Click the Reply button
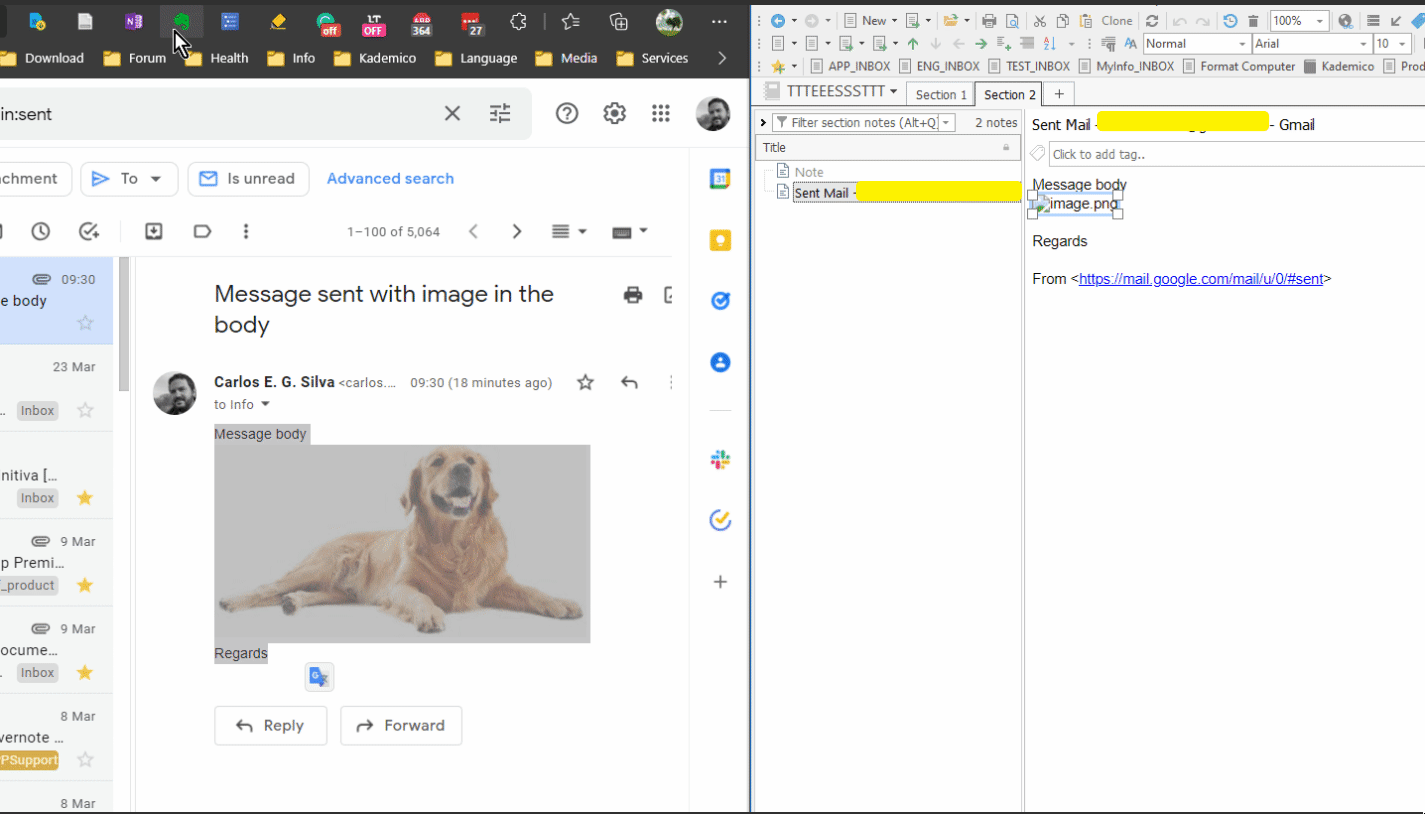This screenshot has height=814, width=1425. [x=270, y=725]
